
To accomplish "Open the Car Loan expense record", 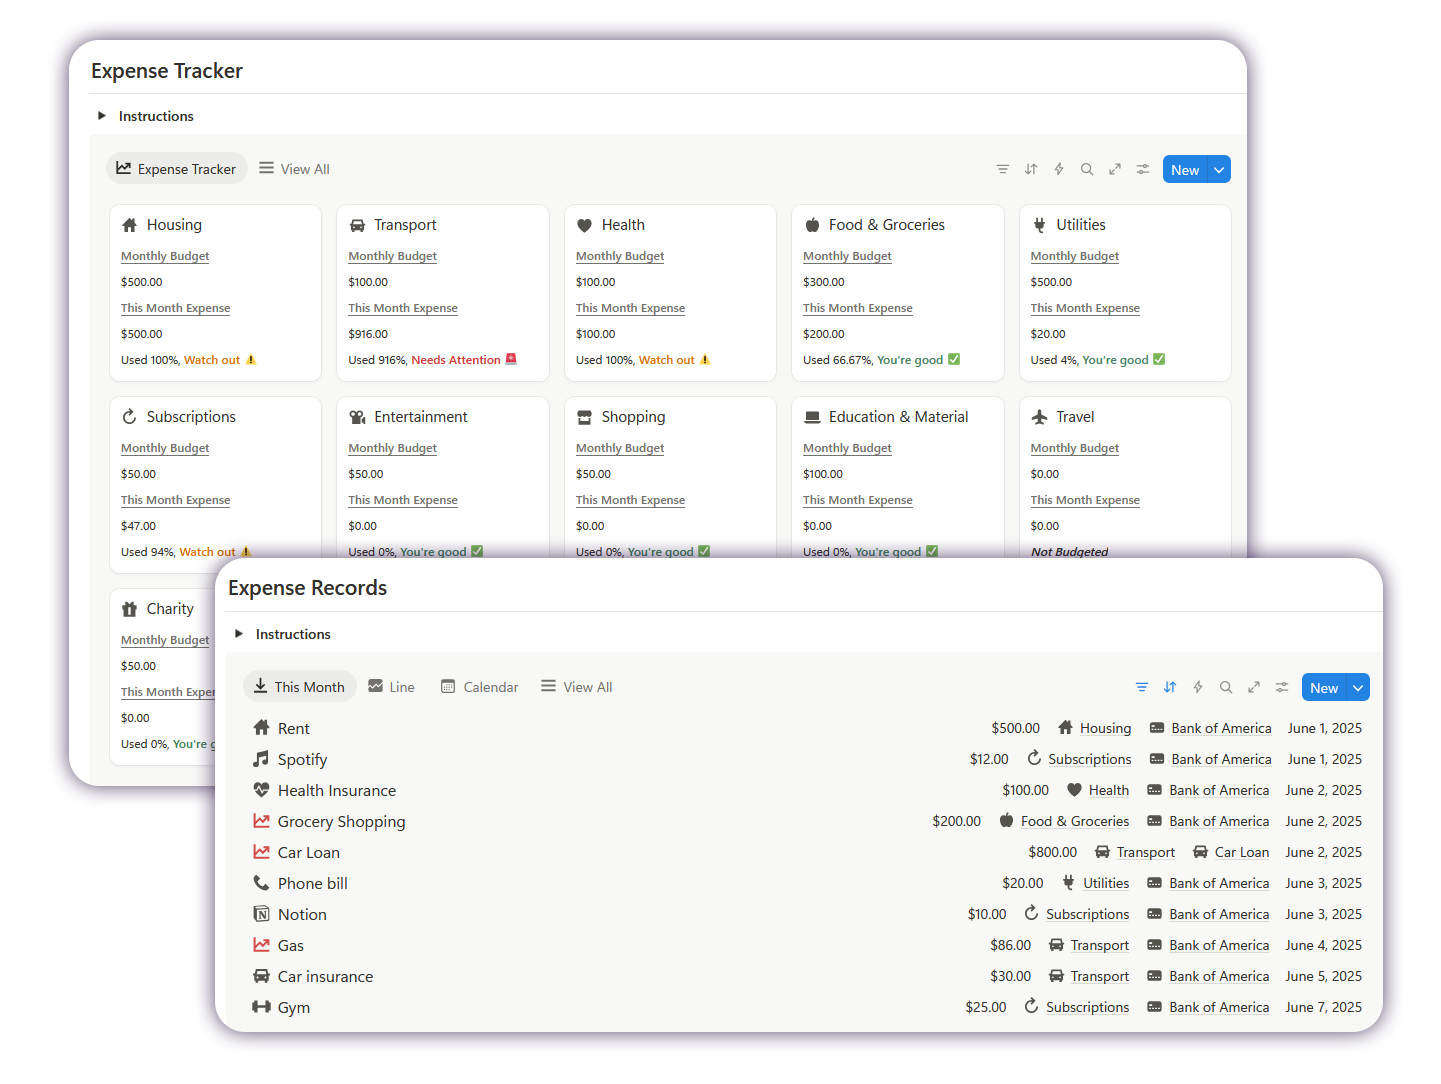I will tap(308, 852).
